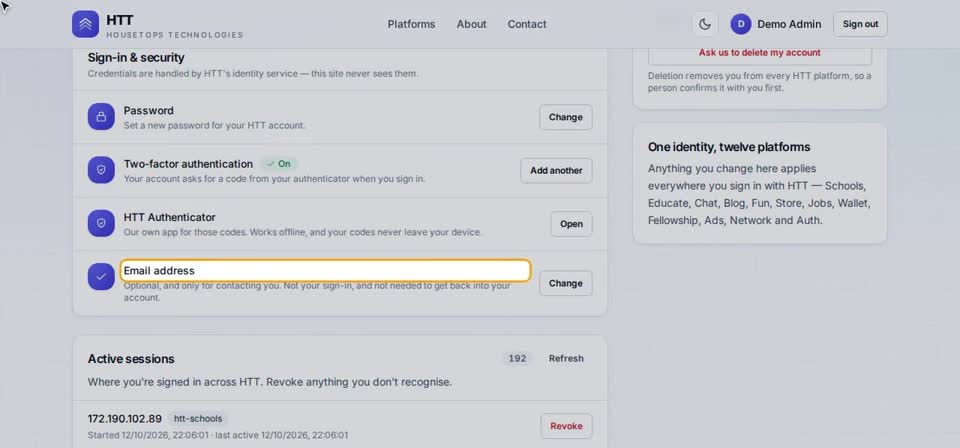Screen dimensions: 960x448
Task: Click the Sign-in & security heading
Action: click(x=136, y=58)
